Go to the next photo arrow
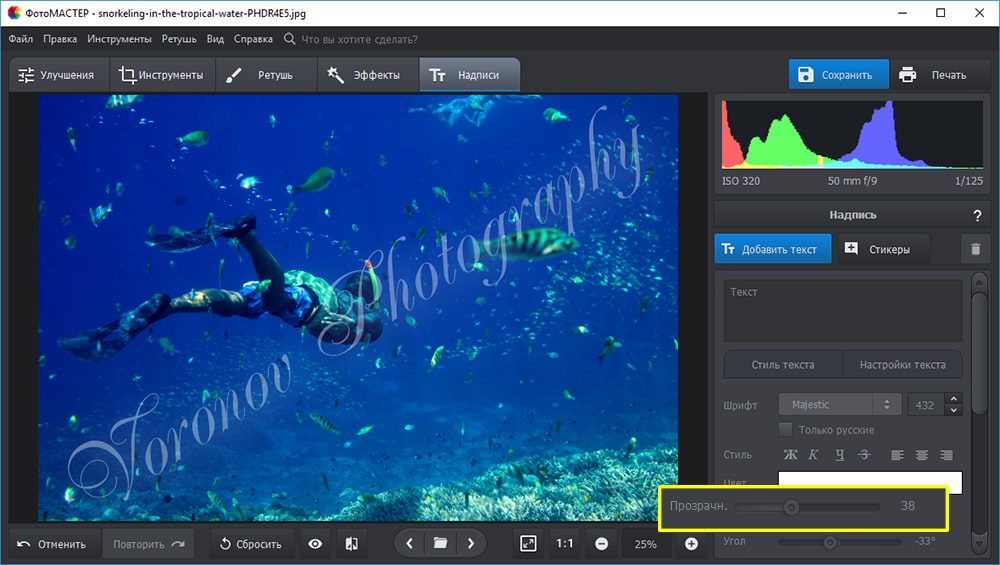 (x=470, y=544)
